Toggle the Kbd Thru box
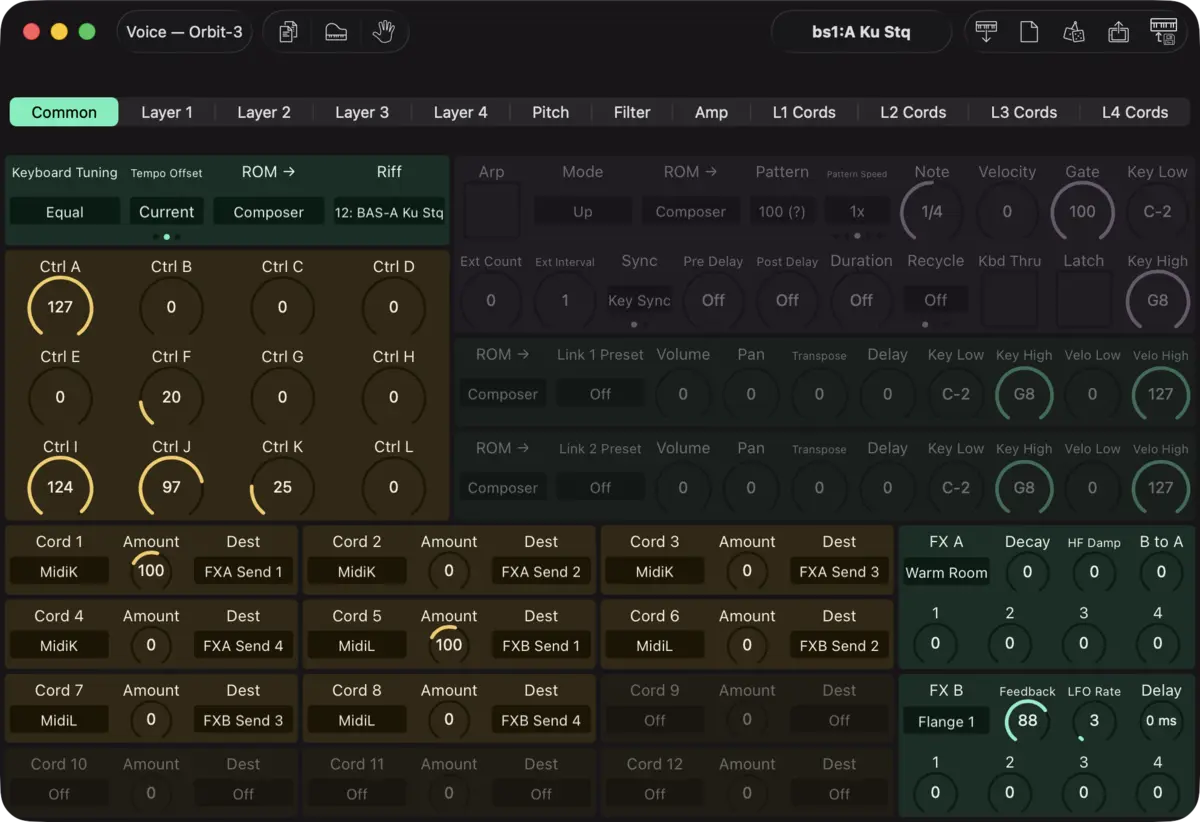Screen dimensions: 1200x822 point(1008,299)
